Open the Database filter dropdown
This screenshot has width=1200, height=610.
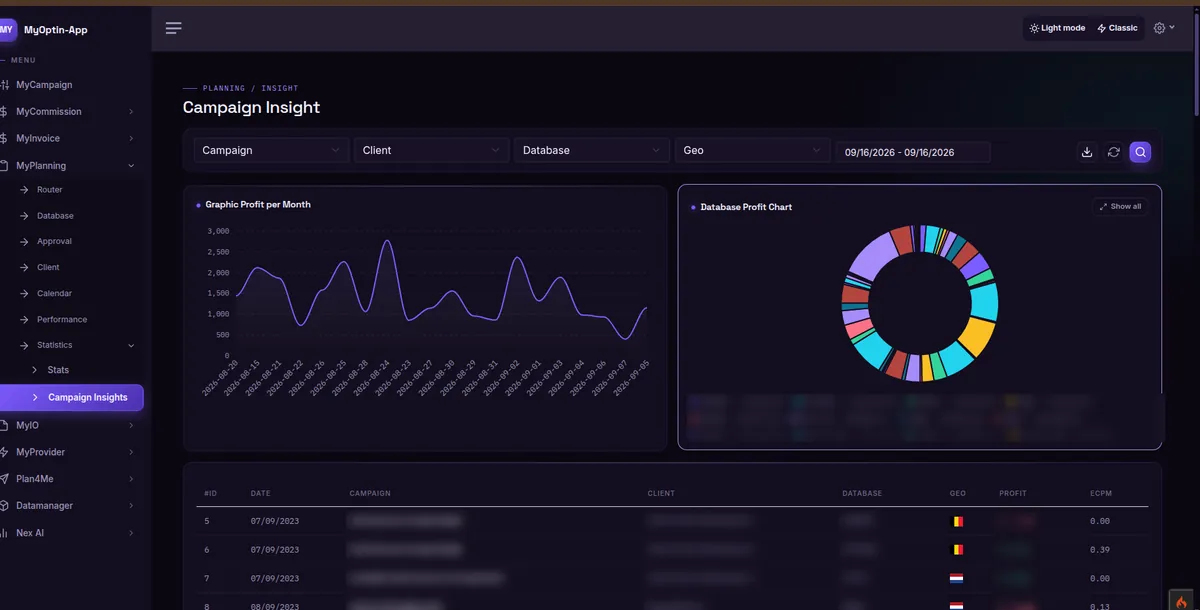[x=592, y=150]
